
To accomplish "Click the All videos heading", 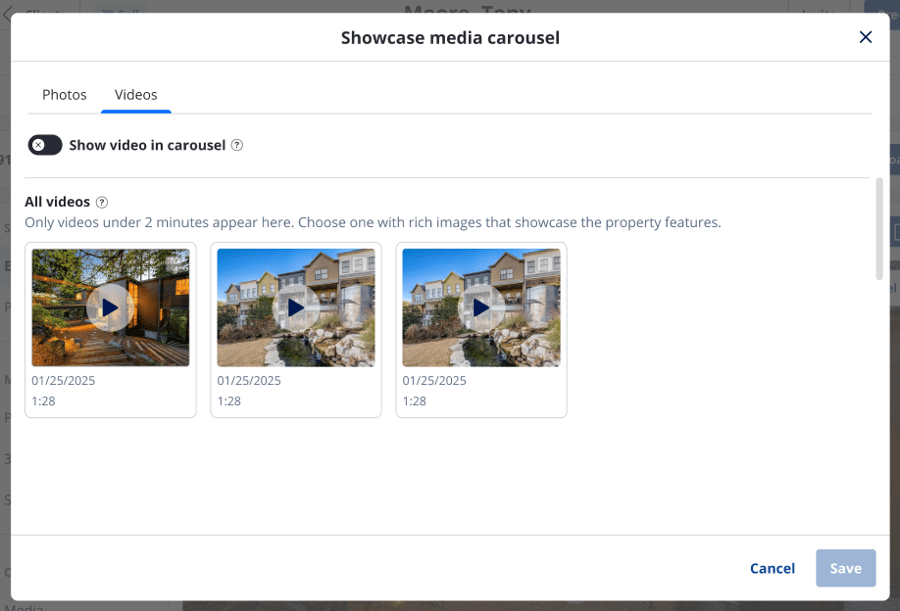I will (x=57, y=202).
